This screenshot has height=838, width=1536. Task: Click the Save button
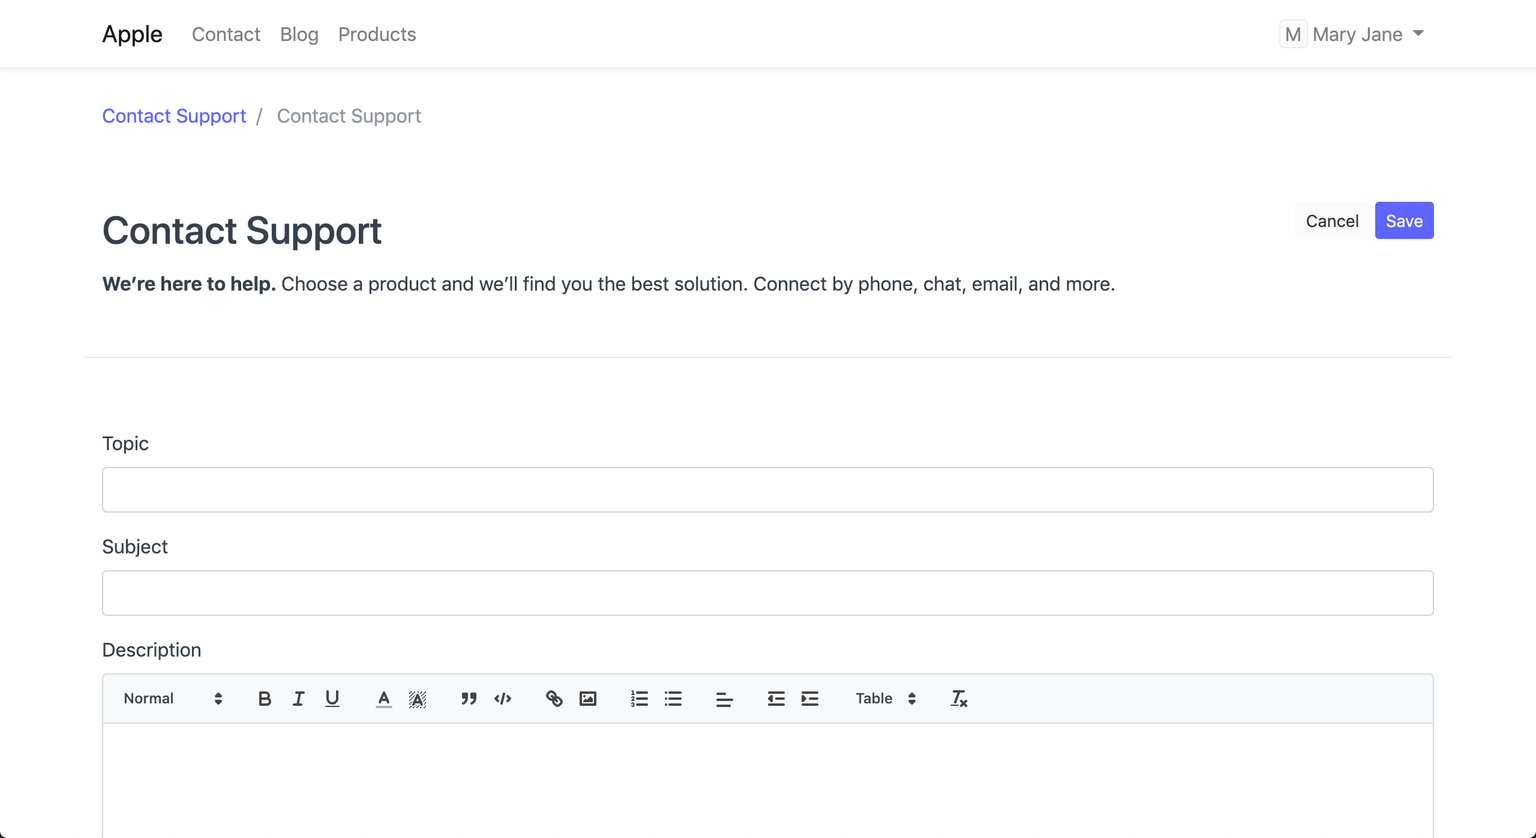(1403, 221)
